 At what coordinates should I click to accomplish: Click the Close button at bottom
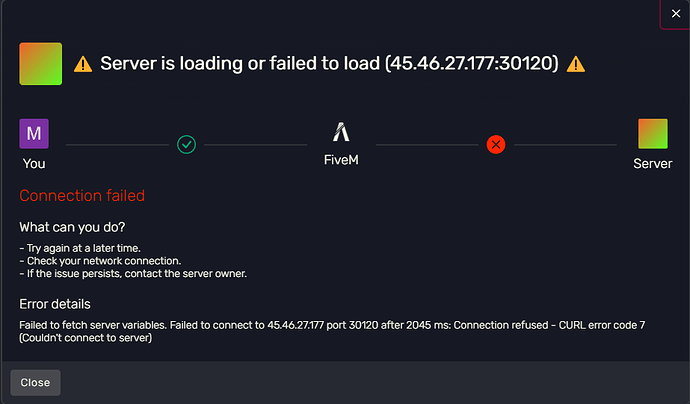coord(35,382)
